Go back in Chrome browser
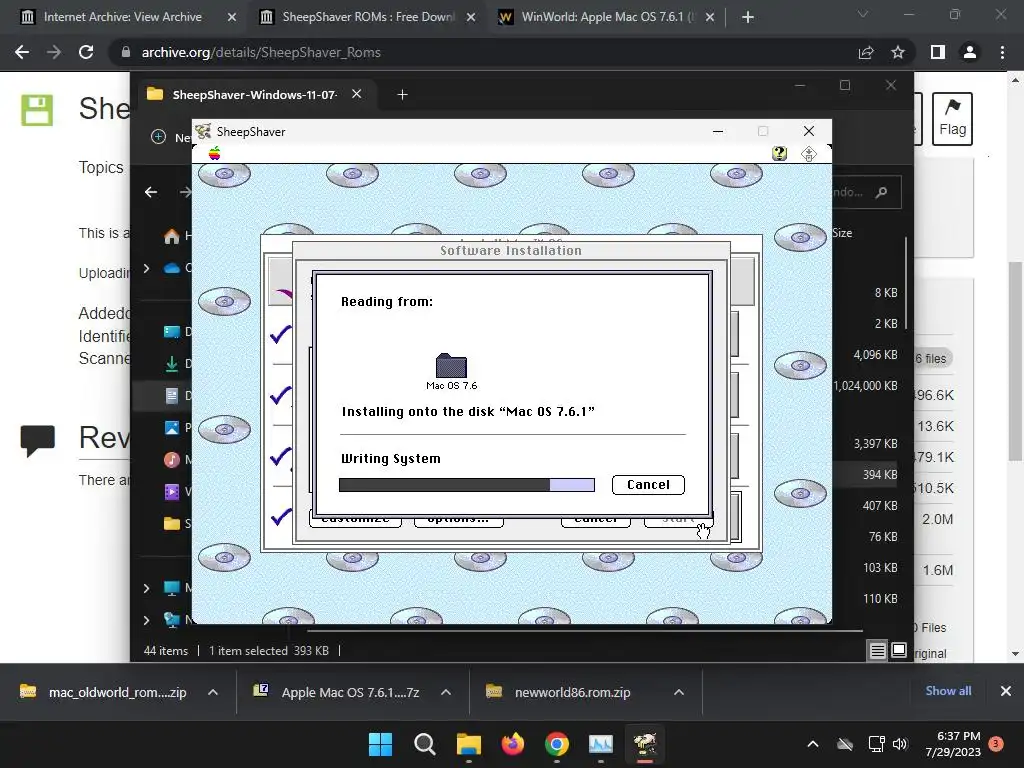The image size is (1024, 768). pos(22,52)
